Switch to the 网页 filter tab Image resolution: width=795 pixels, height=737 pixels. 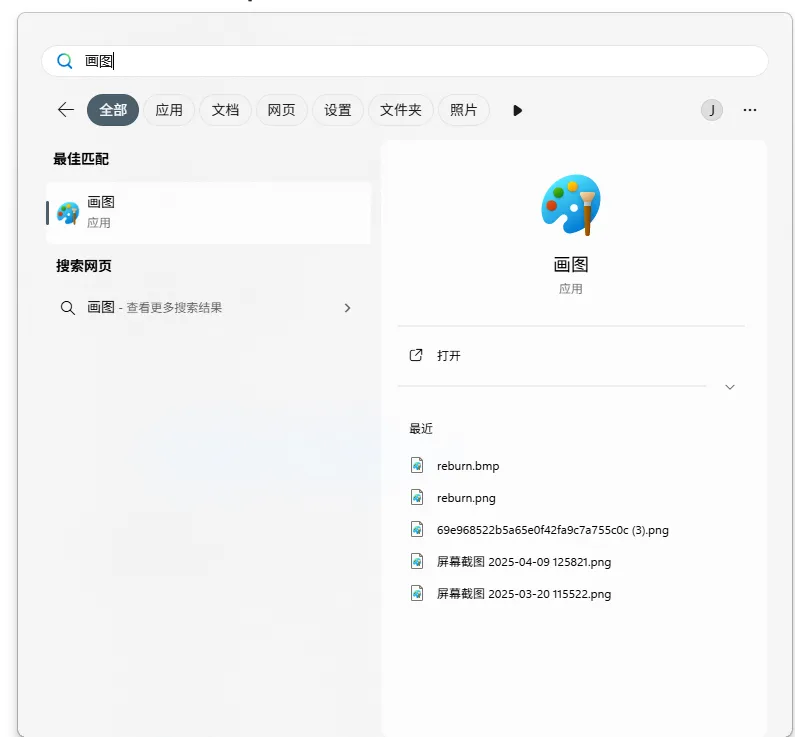point(281,110)
